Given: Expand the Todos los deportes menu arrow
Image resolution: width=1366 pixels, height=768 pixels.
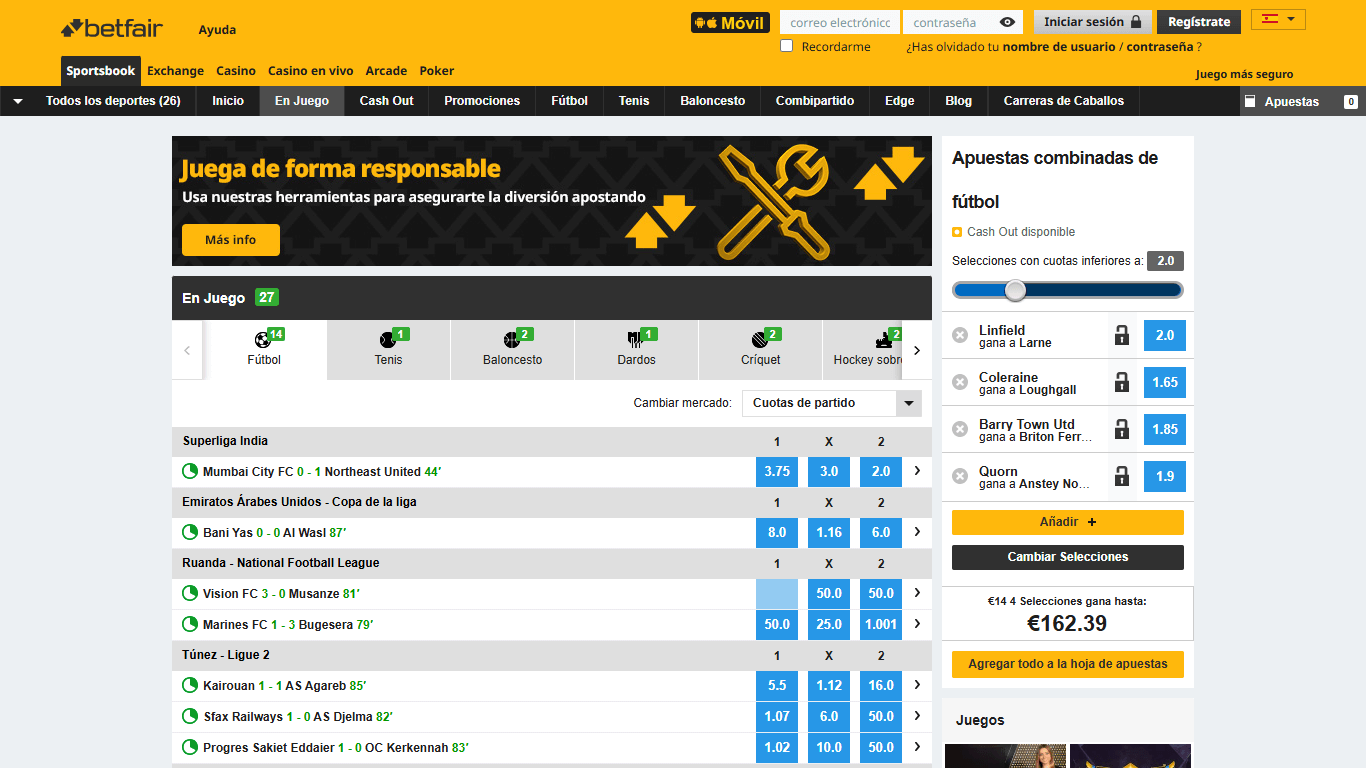Looking at the screenshot, I should pyautogui.click(x=18, y=101).
